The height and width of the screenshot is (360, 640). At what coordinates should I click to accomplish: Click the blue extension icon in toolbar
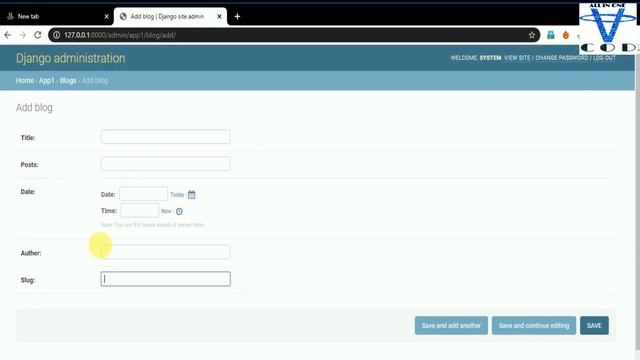coord(551,35)
